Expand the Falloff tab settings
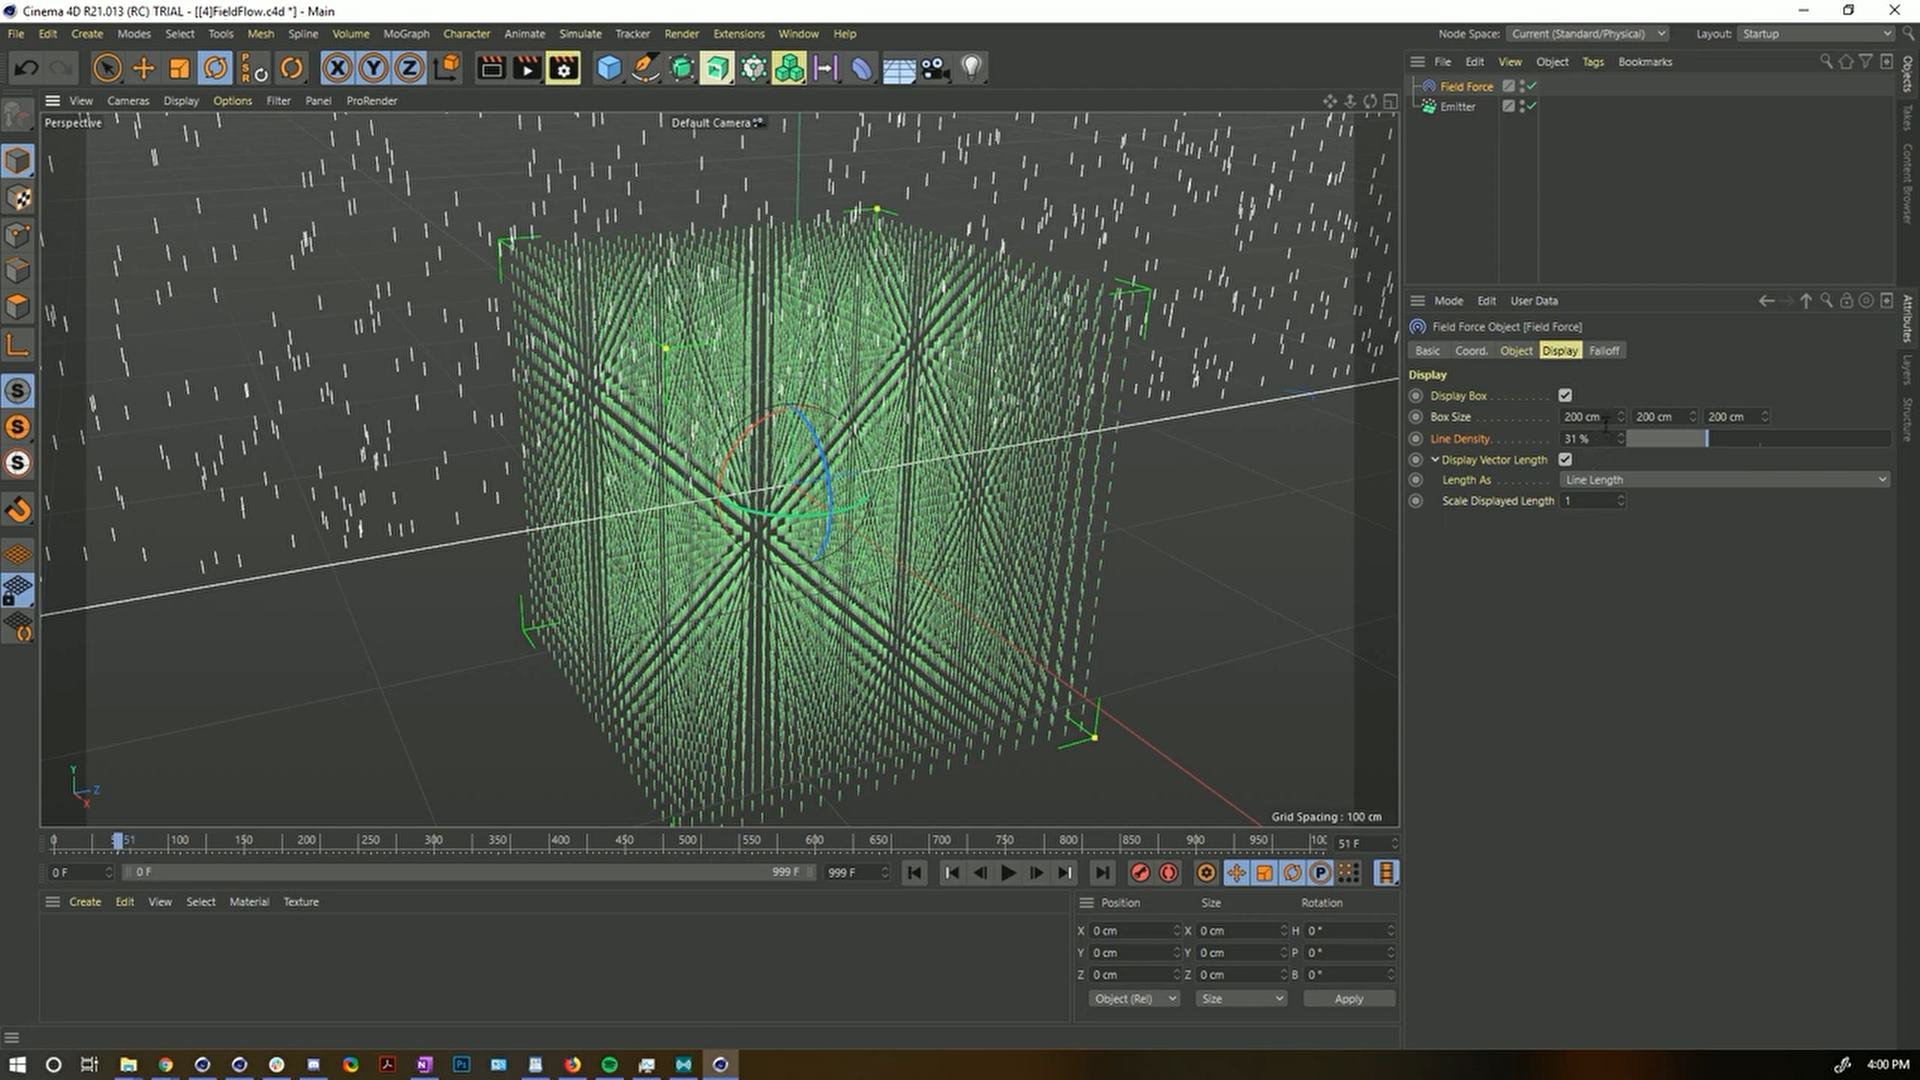Screen dimensions: 1920x1080 coord(1602,349)
